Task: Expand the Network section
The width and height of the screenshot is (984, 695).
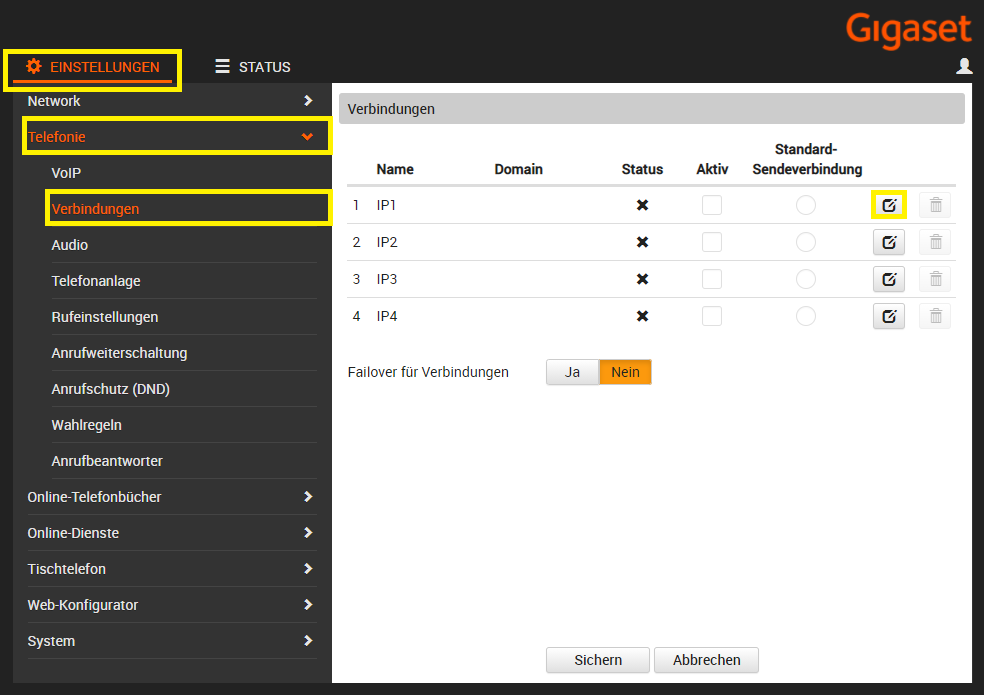Action: [x=170, y=101]
